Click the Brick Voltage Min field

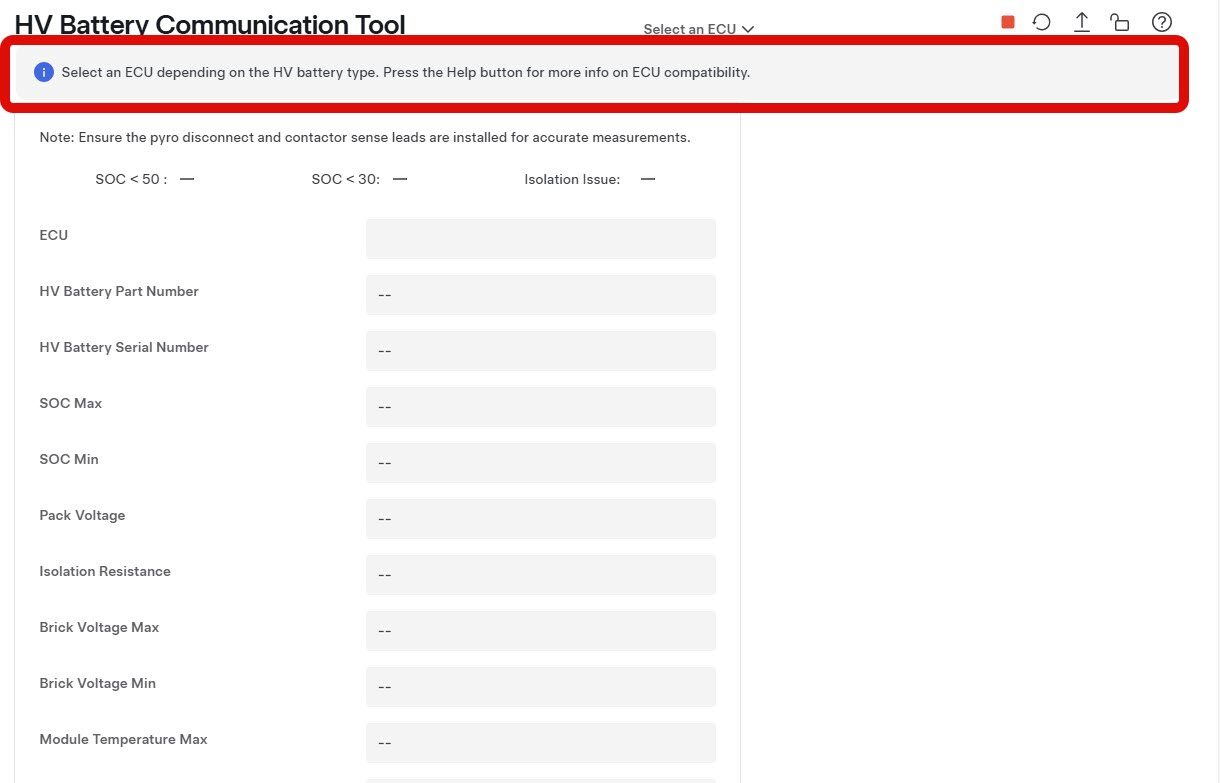pos(540,687)
